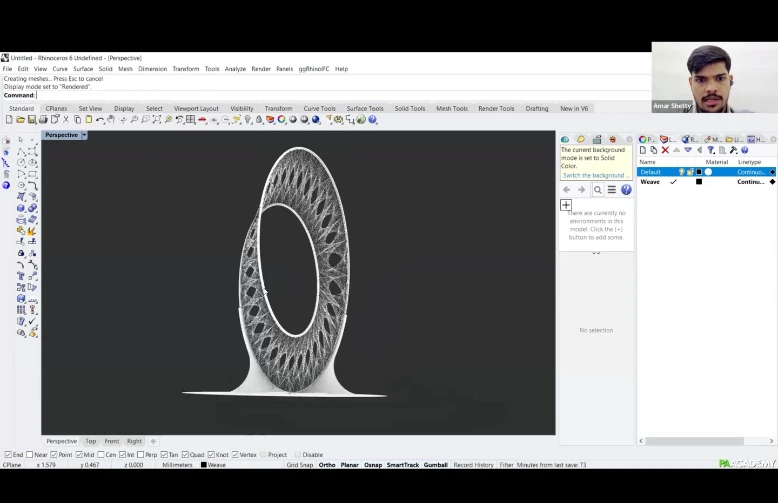This screenshot has height=503, width=778.
Task: Click the New layer icon in Layers panel
Action: tap(643, 150)
